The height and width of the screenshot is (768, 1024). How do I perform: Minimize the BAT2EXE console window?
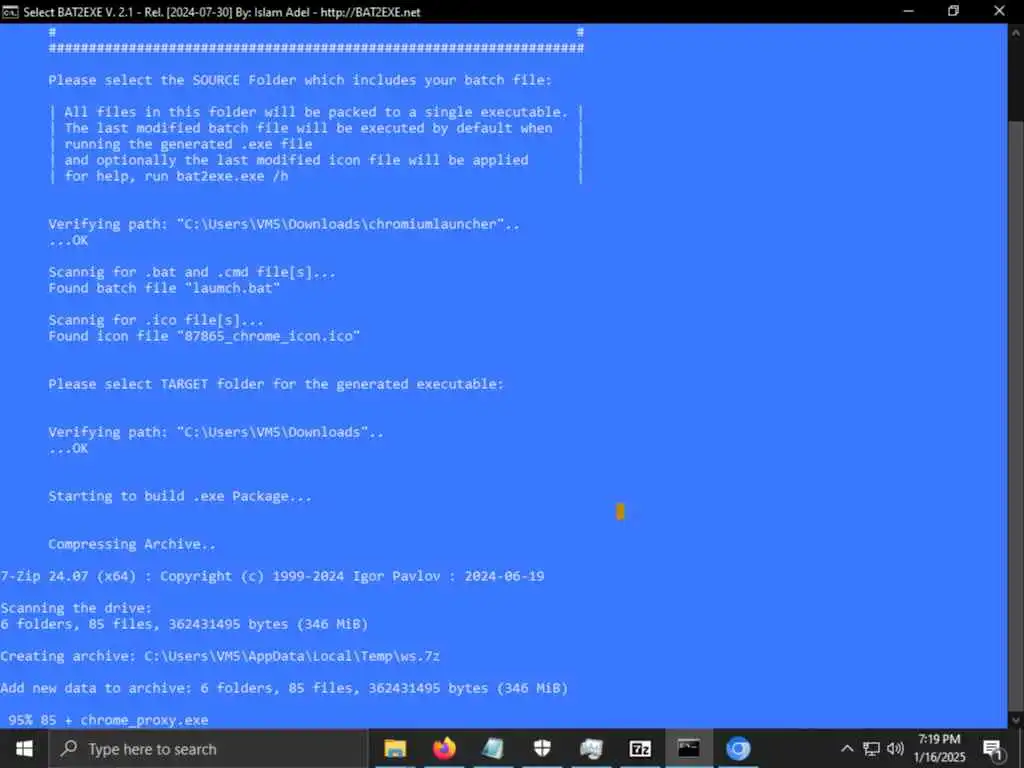coord(908,11)
